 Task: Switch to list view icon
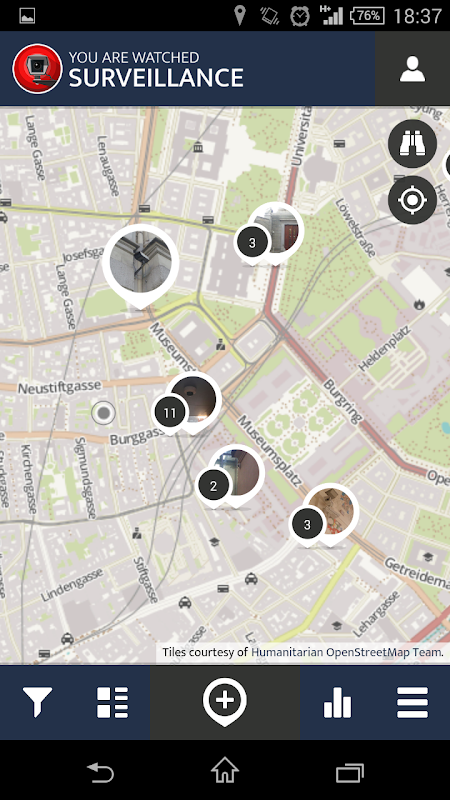(x=112, y=702)
